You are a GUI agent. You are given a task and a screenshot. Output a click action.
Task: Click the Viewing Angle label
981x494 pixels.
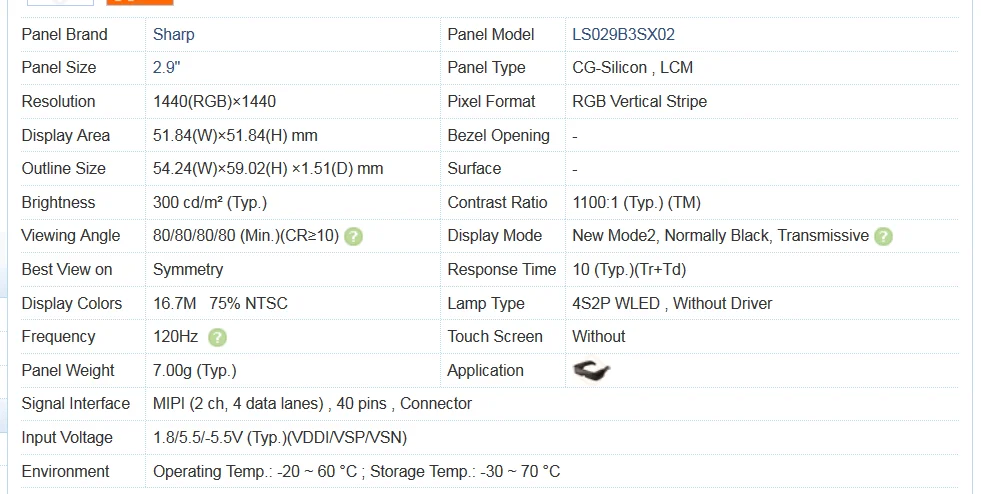pos(71,236)
